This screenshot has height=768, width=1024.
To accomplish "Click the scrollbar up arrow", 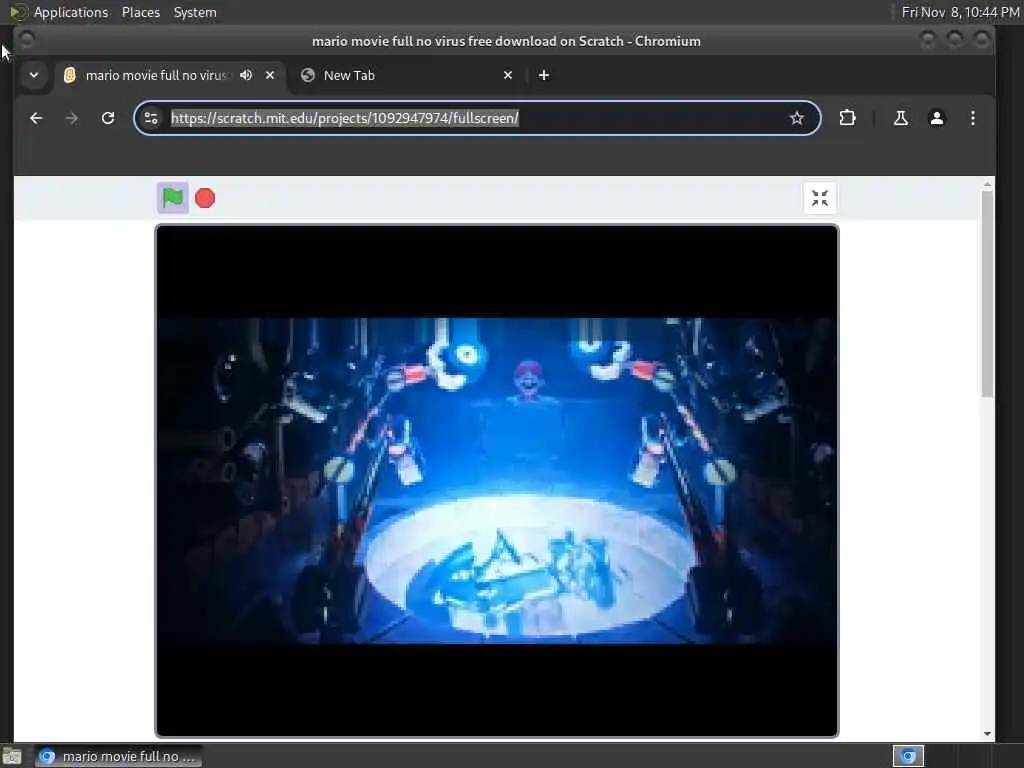I will [x=987, y=185].
